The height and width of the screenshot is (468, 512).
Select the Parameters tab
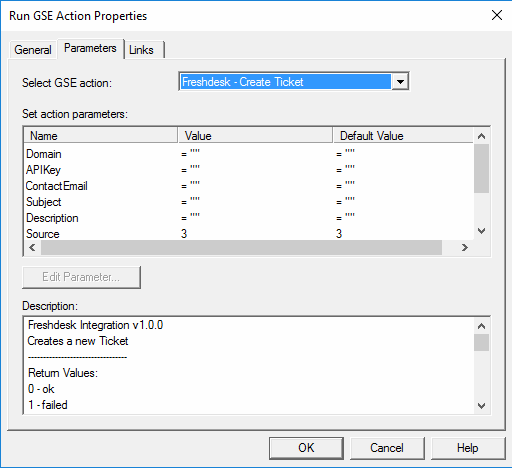pos(90,48)
